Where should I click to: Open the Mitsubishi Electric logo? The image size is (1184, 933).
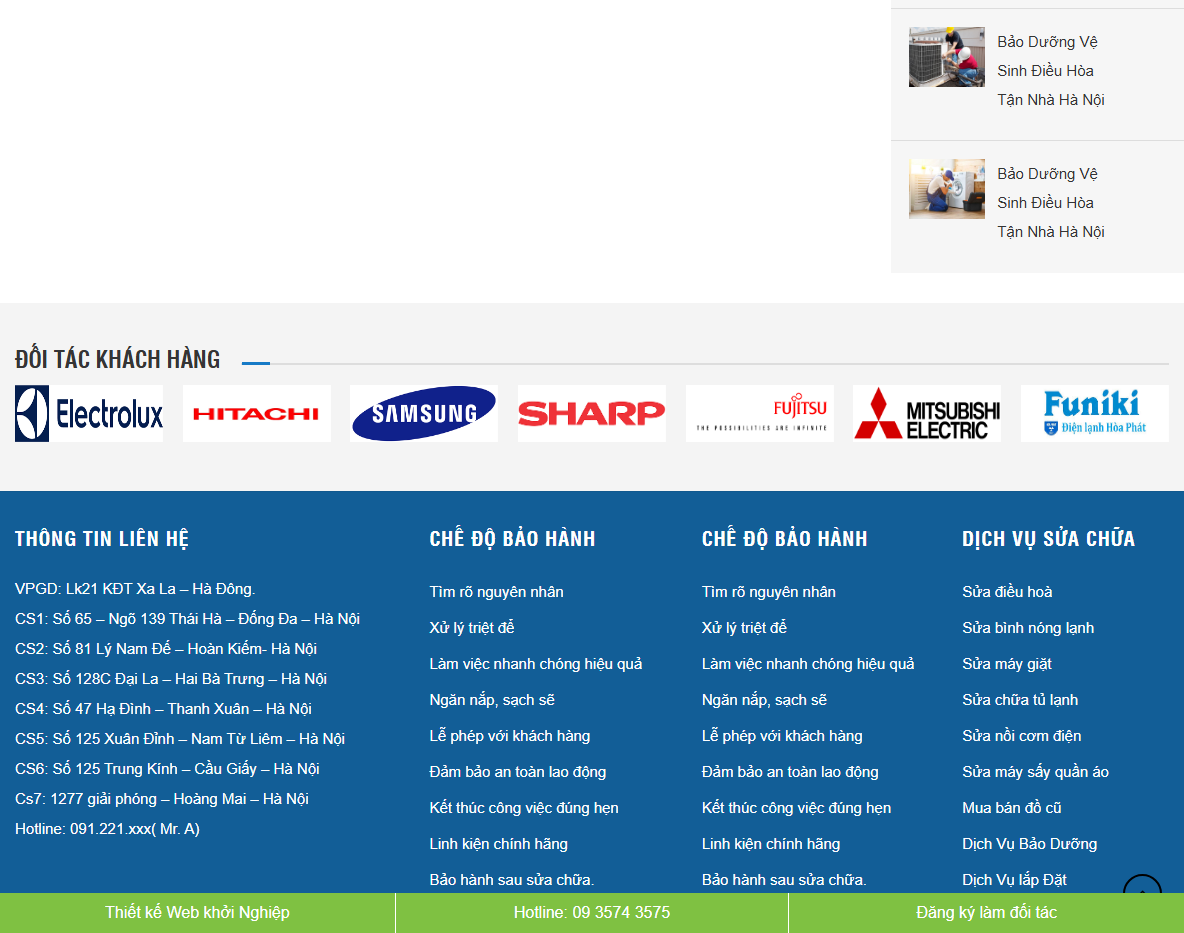[x=926, y=414]
